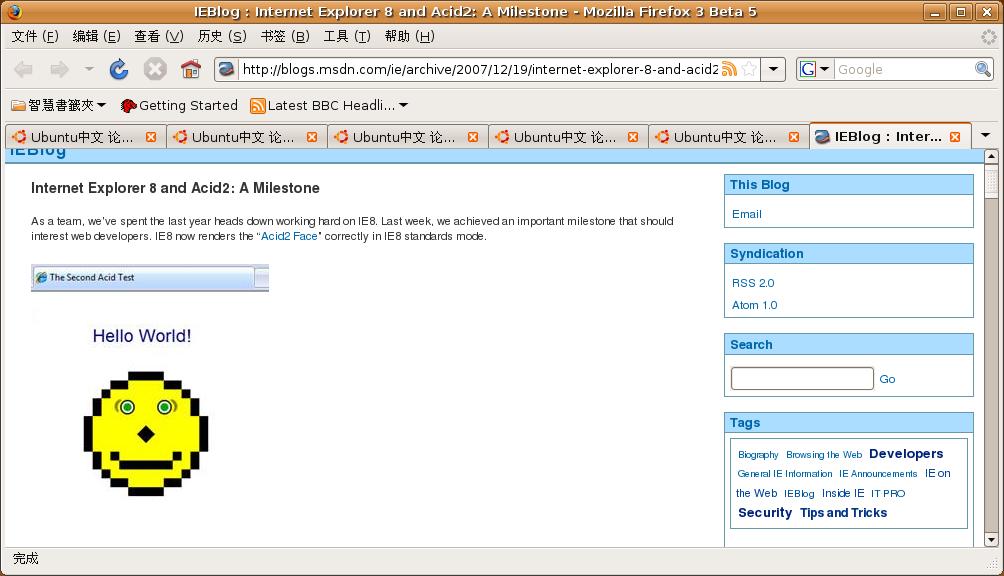Open the 工具 (T) menu
Image resolution: width=1004 pixels, height=576 pixels.
[347, 36]
